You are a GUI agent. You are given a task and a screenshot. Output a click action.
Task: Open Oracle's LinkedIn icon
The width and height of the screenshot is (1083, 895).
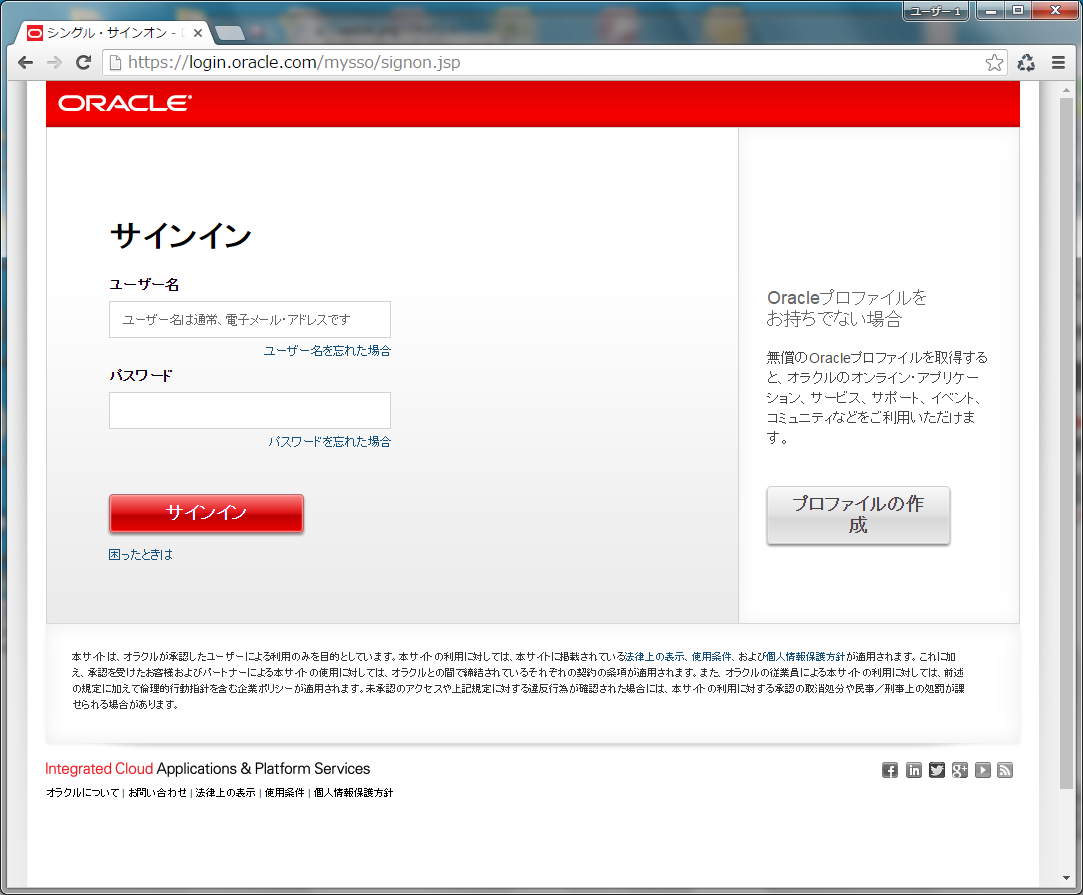coord(913,770)
